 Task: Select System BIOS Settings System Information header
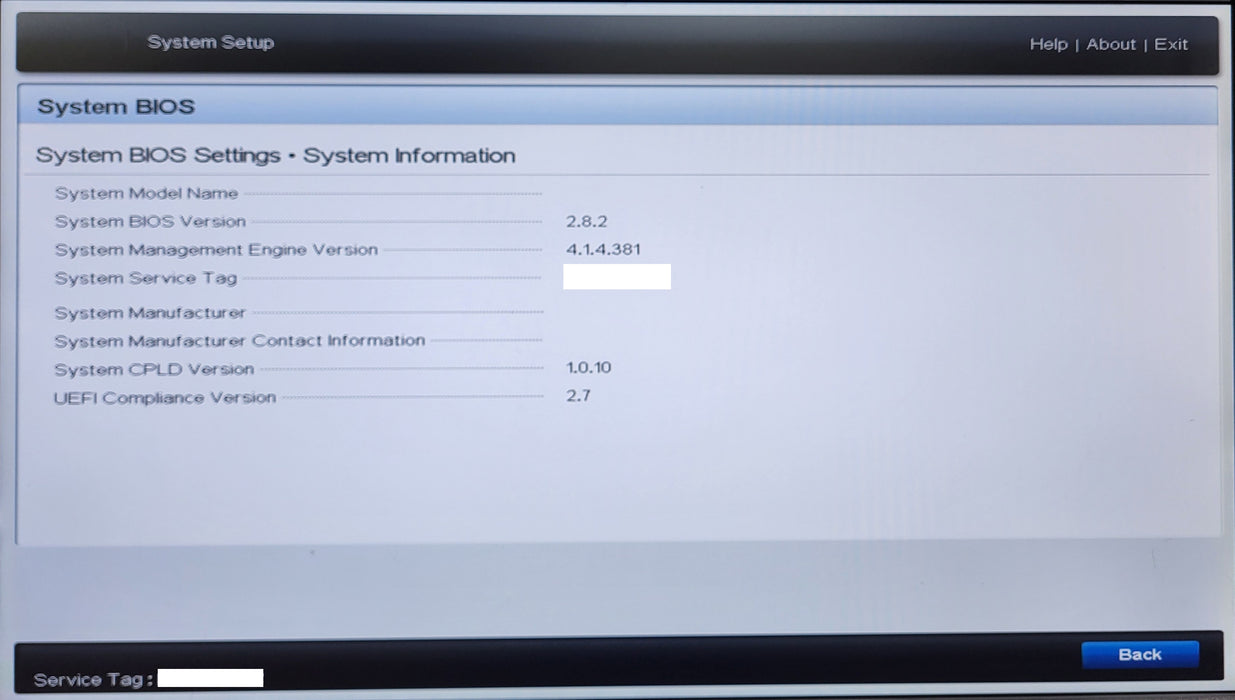pyautogui.click(x=275, y=156)
